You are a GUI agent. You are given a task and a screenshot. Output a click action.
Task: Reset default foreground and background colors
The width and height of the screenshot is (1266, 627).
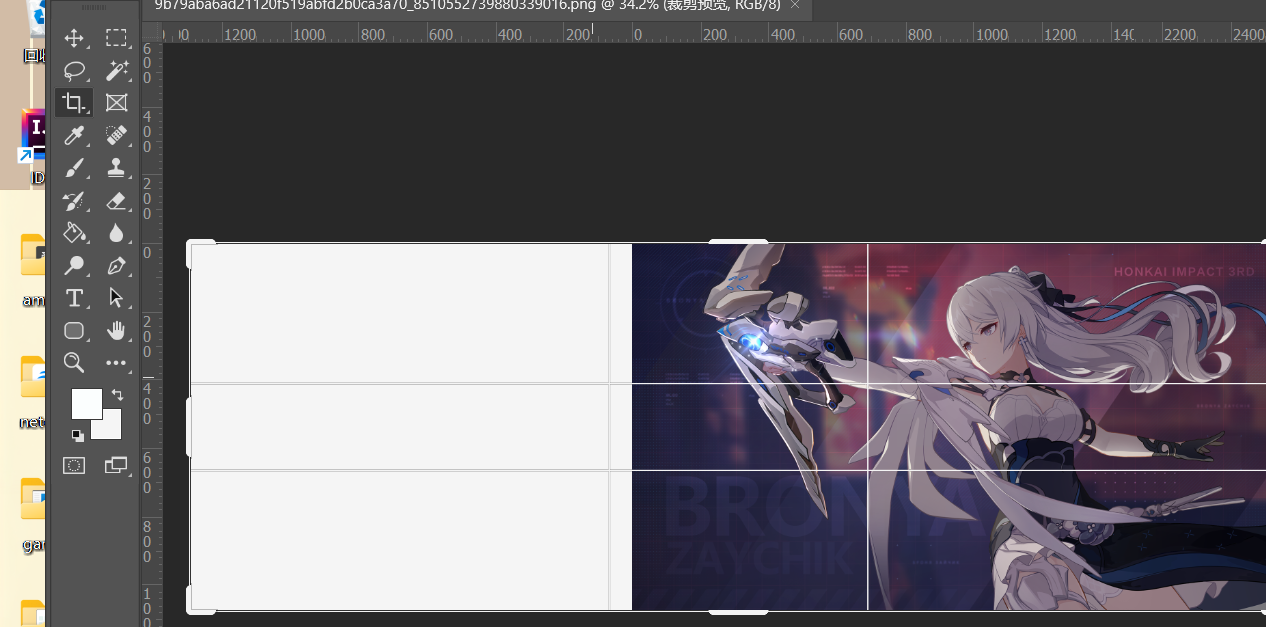77,435
